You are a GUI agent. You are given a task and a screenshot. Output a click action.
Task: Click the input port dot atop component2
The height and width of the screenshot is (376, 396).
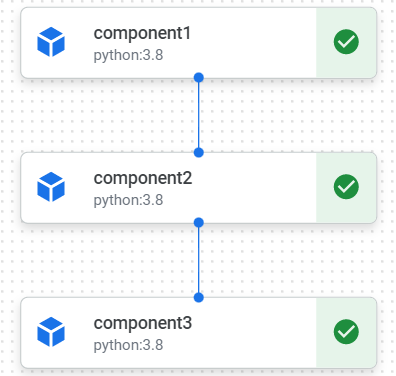[199, 153]
